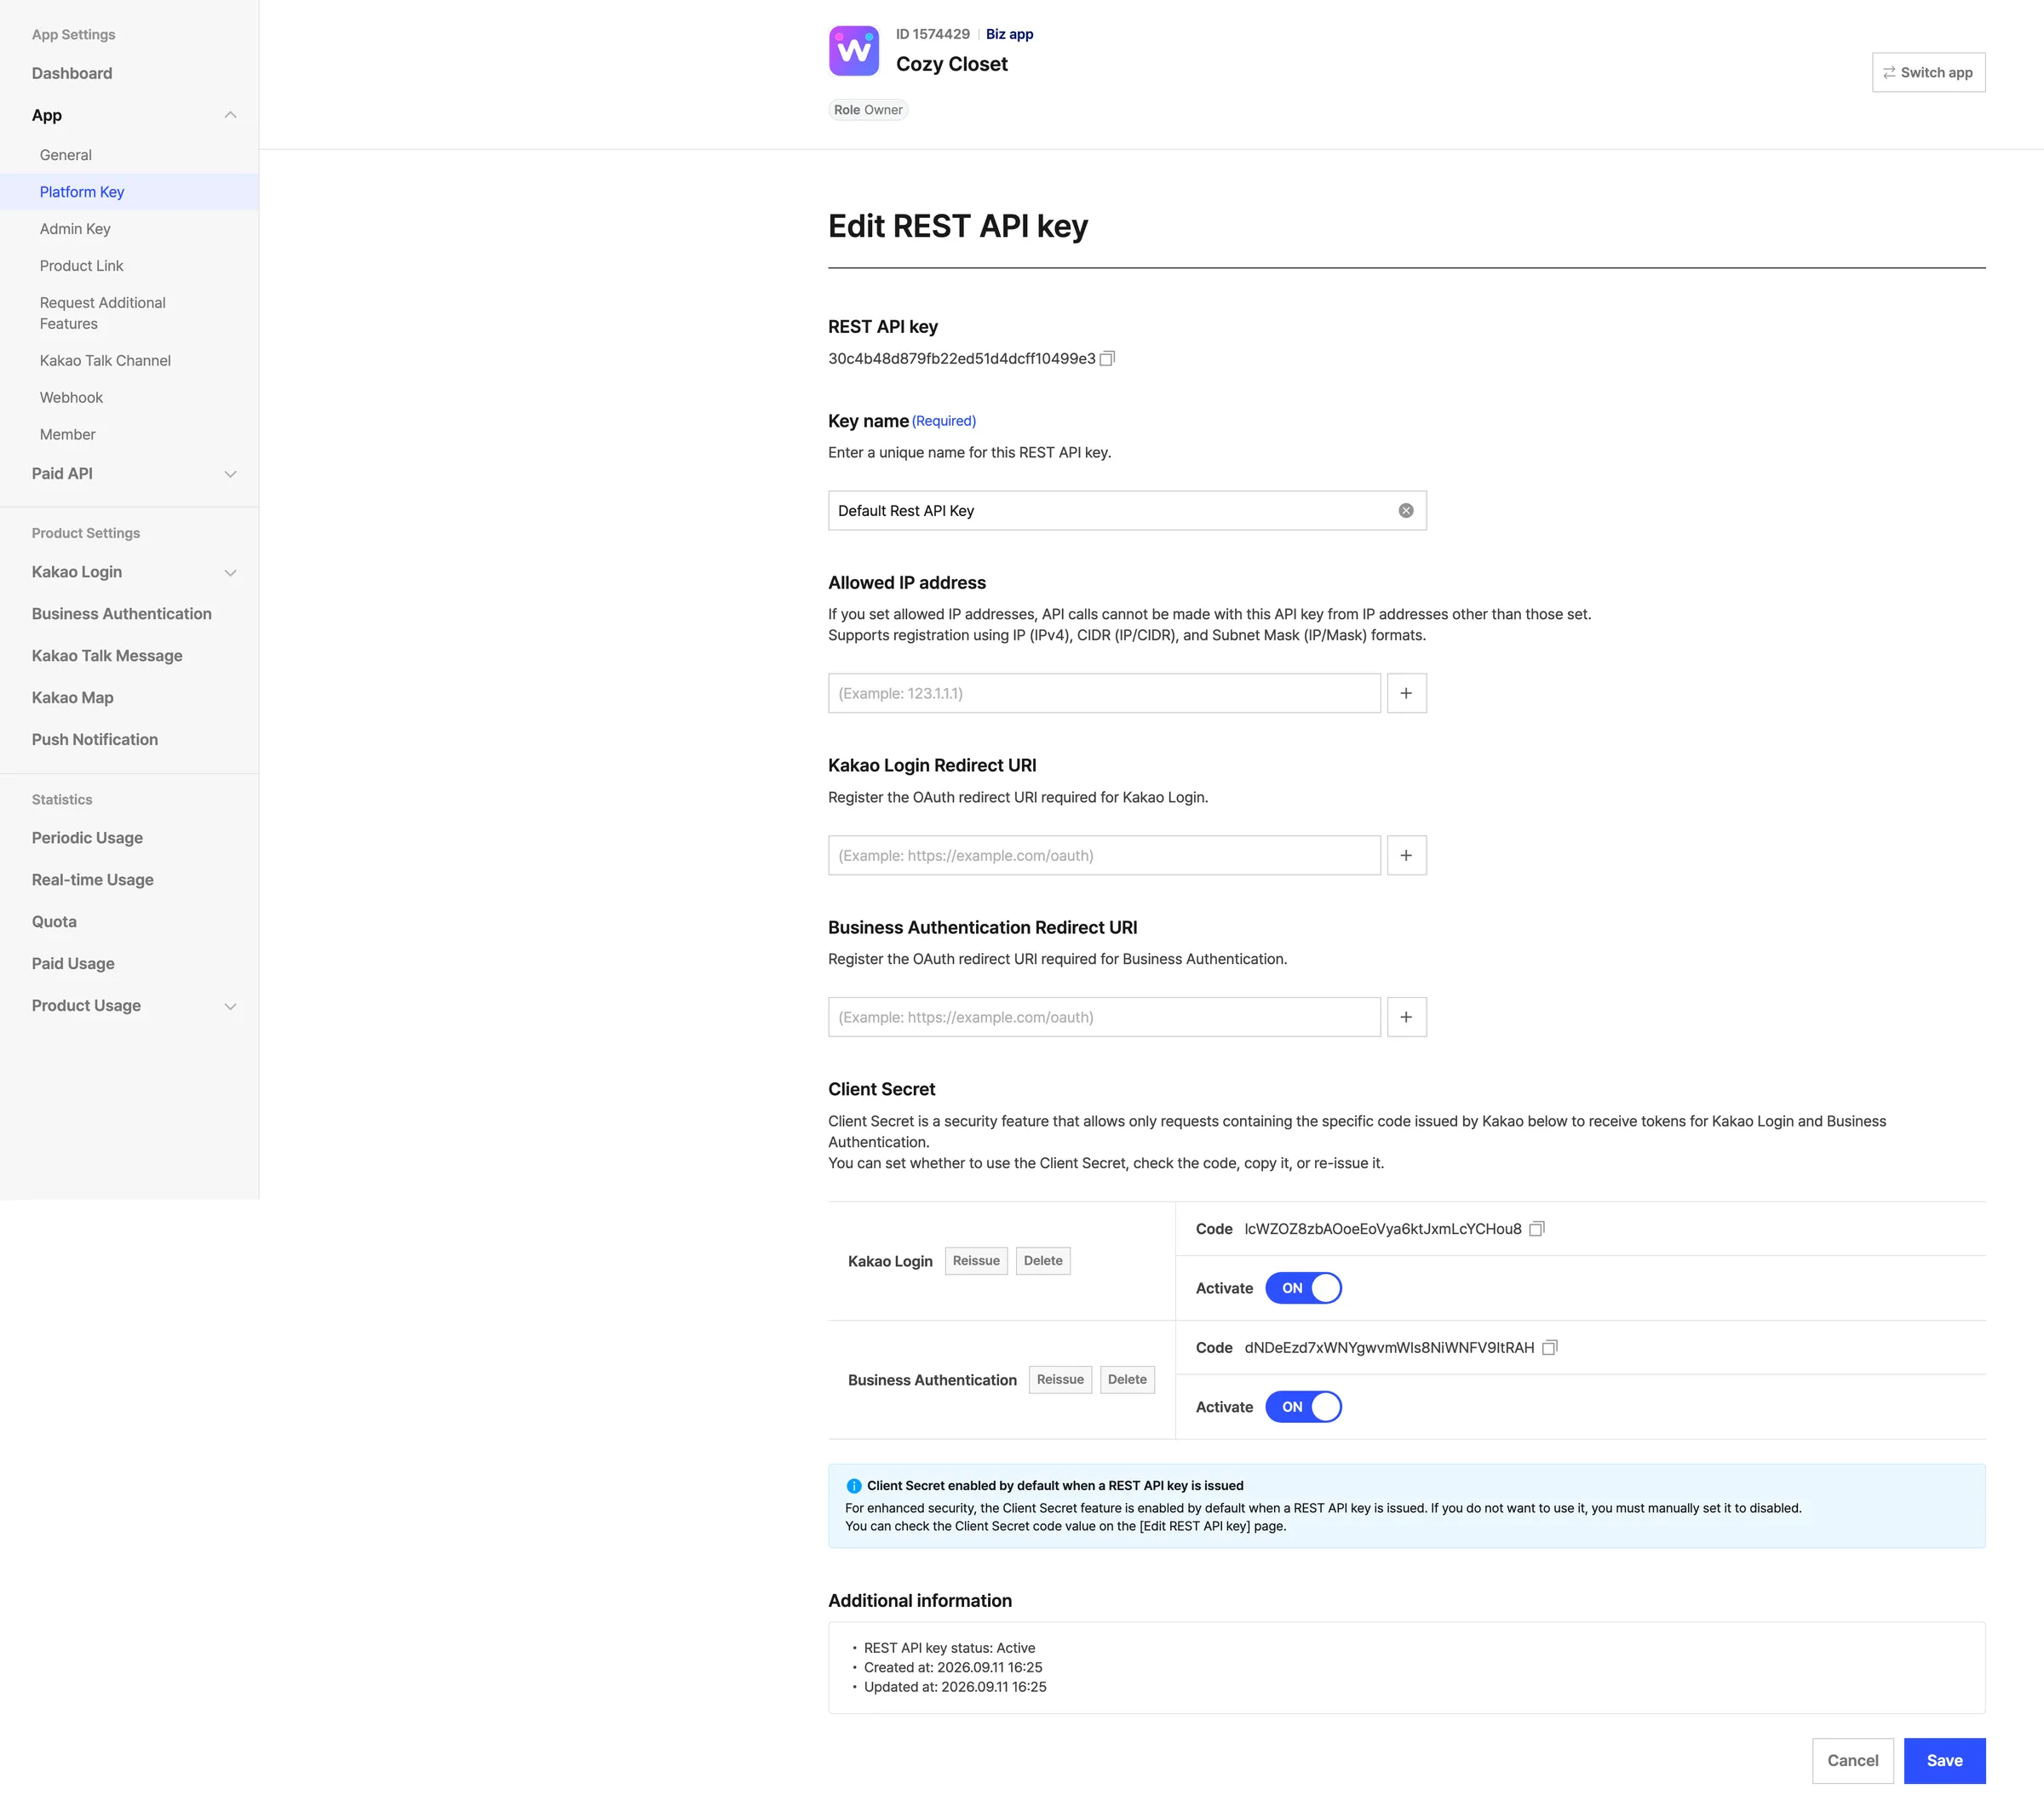The width and height of the screenshot is (2044, 1795).
Task: Click the Business Authentication Redirect URI input
Action: [1104, 1017]
